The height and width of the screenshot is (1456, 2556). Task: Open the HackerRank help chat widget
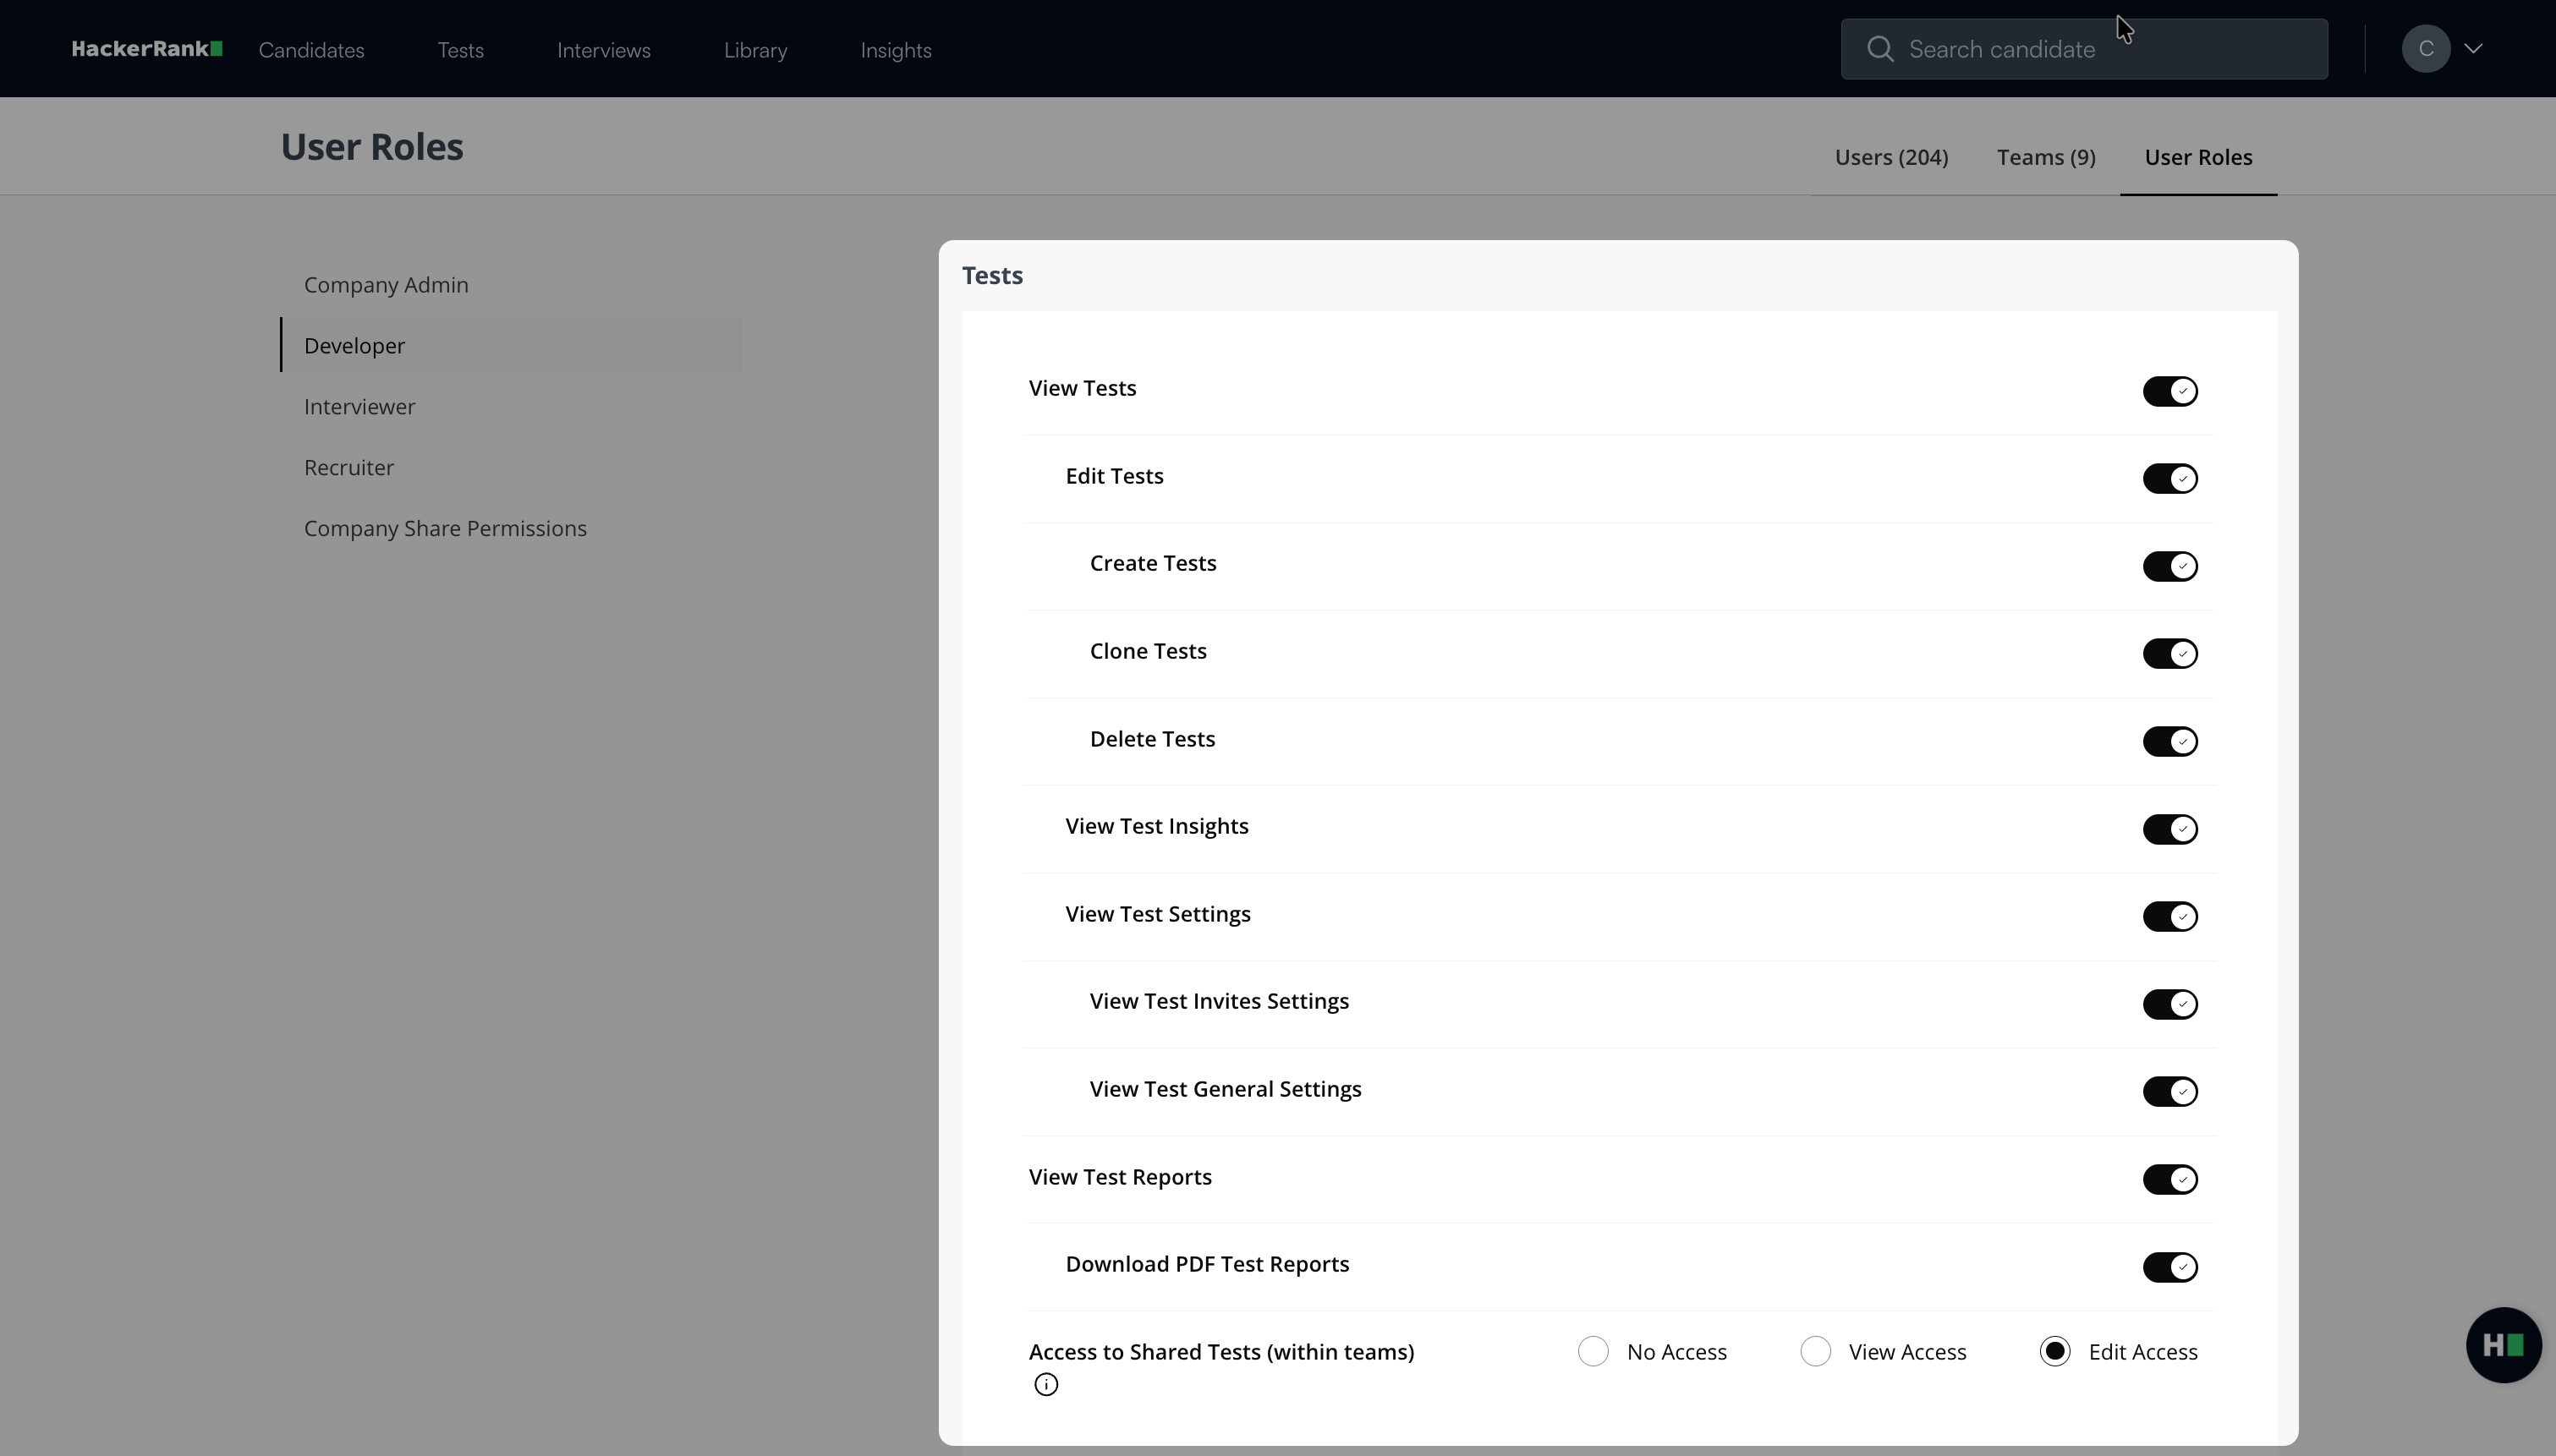click(2503, 1345)
